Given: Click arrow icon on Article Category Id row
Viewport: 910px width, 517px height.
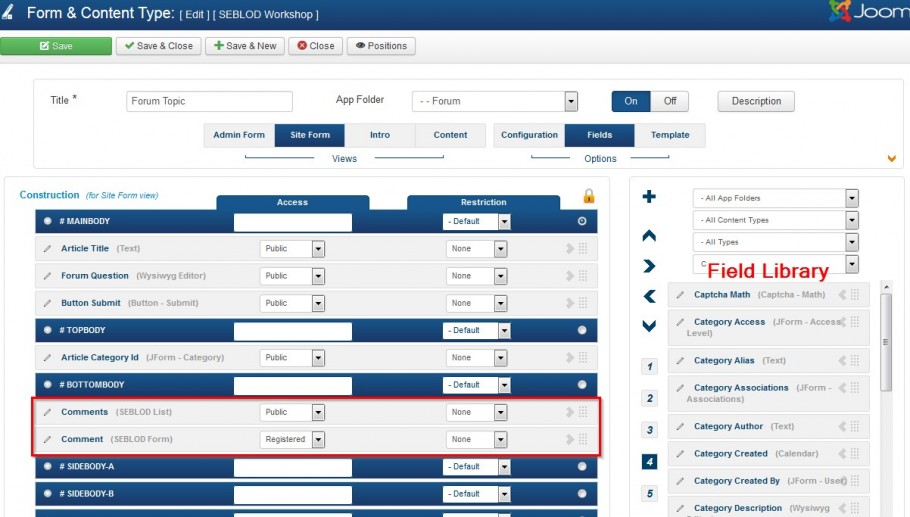Looking at the screenshot, I should click(570, 357).
